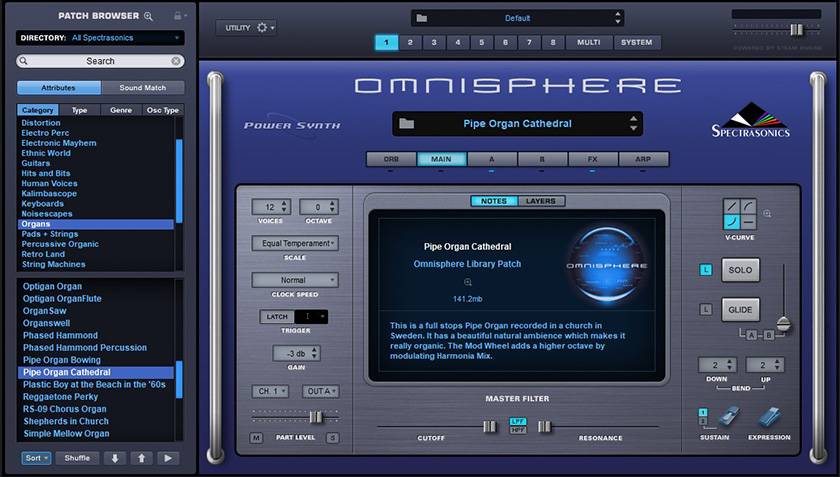Select the Genre attribute column
The image size is (840, 477).
tap(121, 110)
